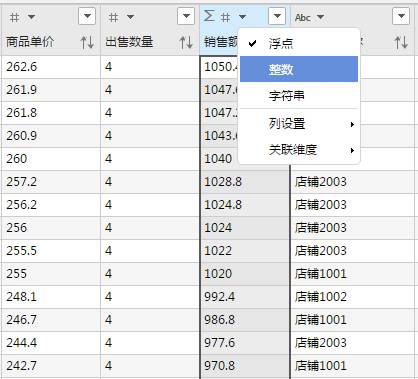Screen dimensions: 418x379
Task: Select cell with price 261.8
Action: tap(51, 113)
